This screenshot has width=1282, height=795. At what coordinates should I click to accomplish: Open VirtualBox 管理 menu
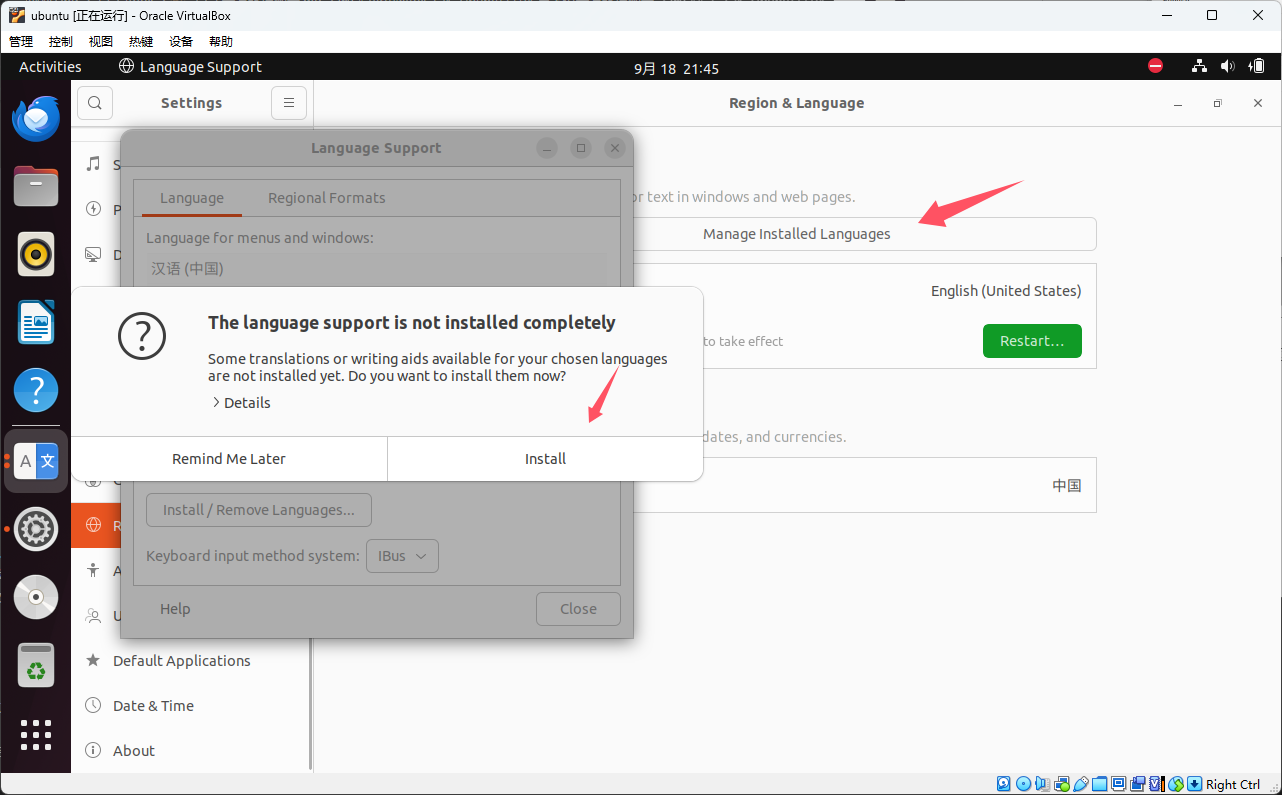click(21, 41)
